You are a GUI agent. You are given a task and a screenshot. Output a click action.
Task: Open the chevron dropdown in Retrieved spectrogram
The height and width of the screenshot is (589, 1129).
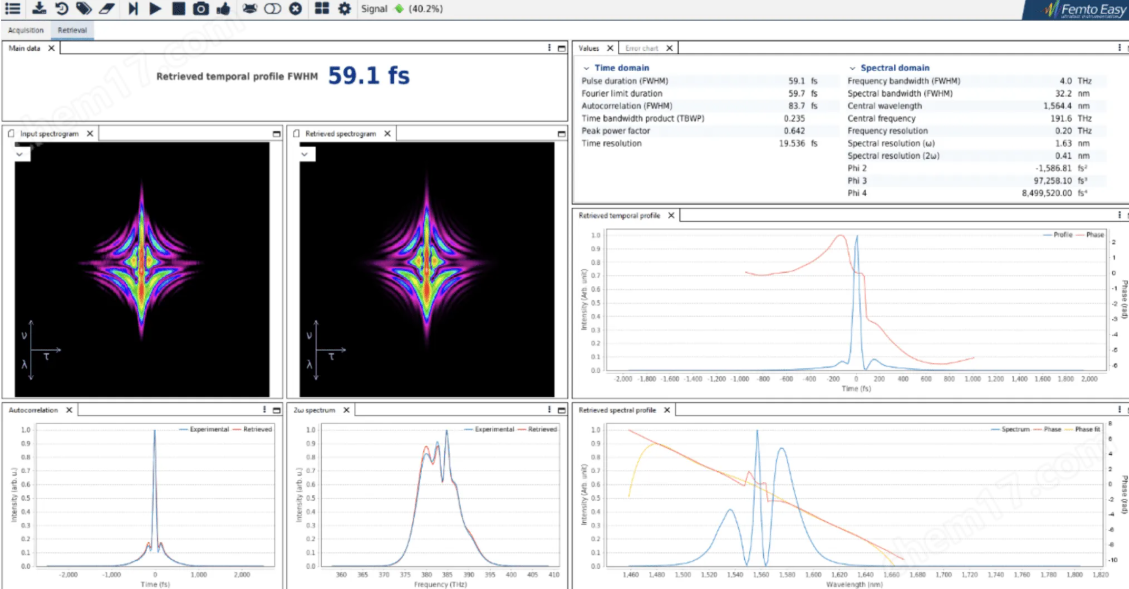click(x=305, y=153)
